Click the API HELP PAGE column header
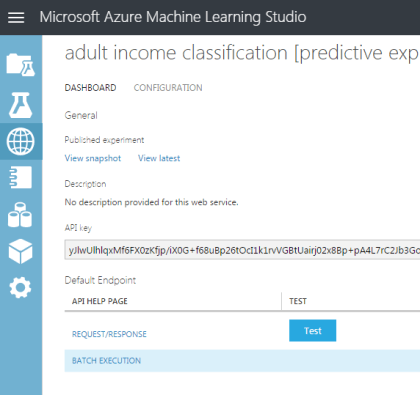The width and height of the screenshot is (420, 395). (x=100, y=301)
